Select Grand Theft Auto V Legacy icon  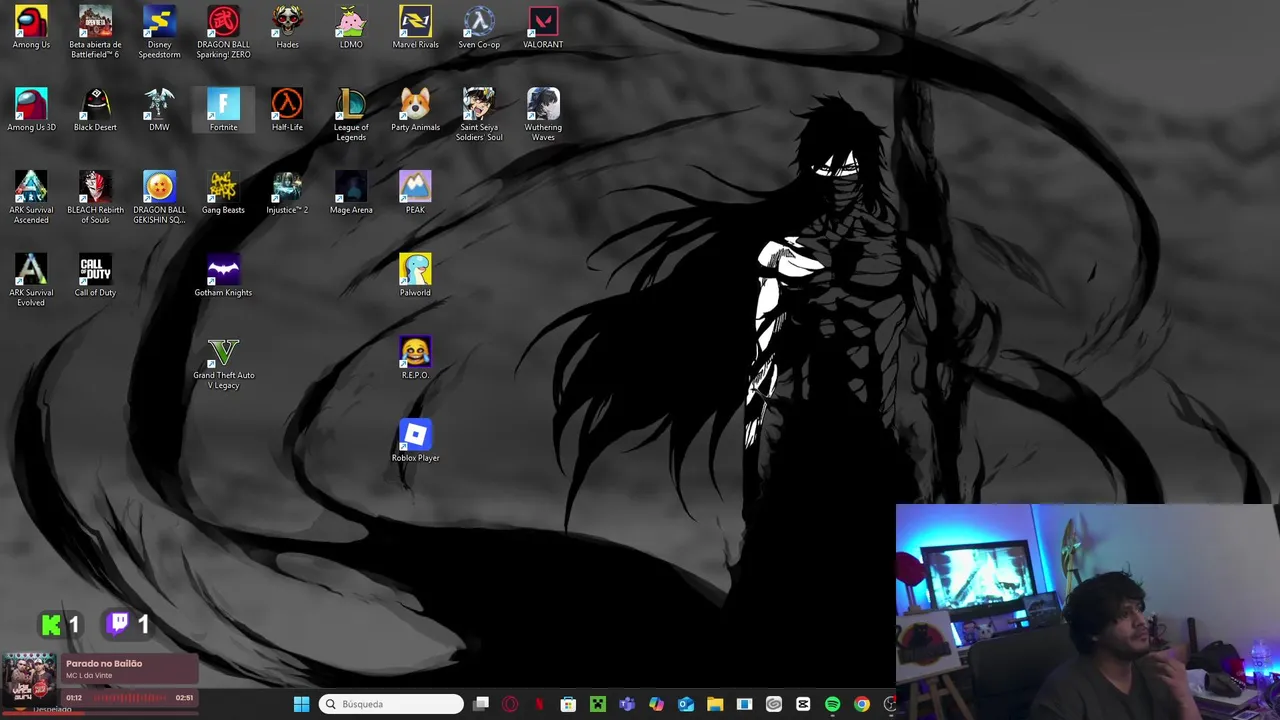[223, 364]
